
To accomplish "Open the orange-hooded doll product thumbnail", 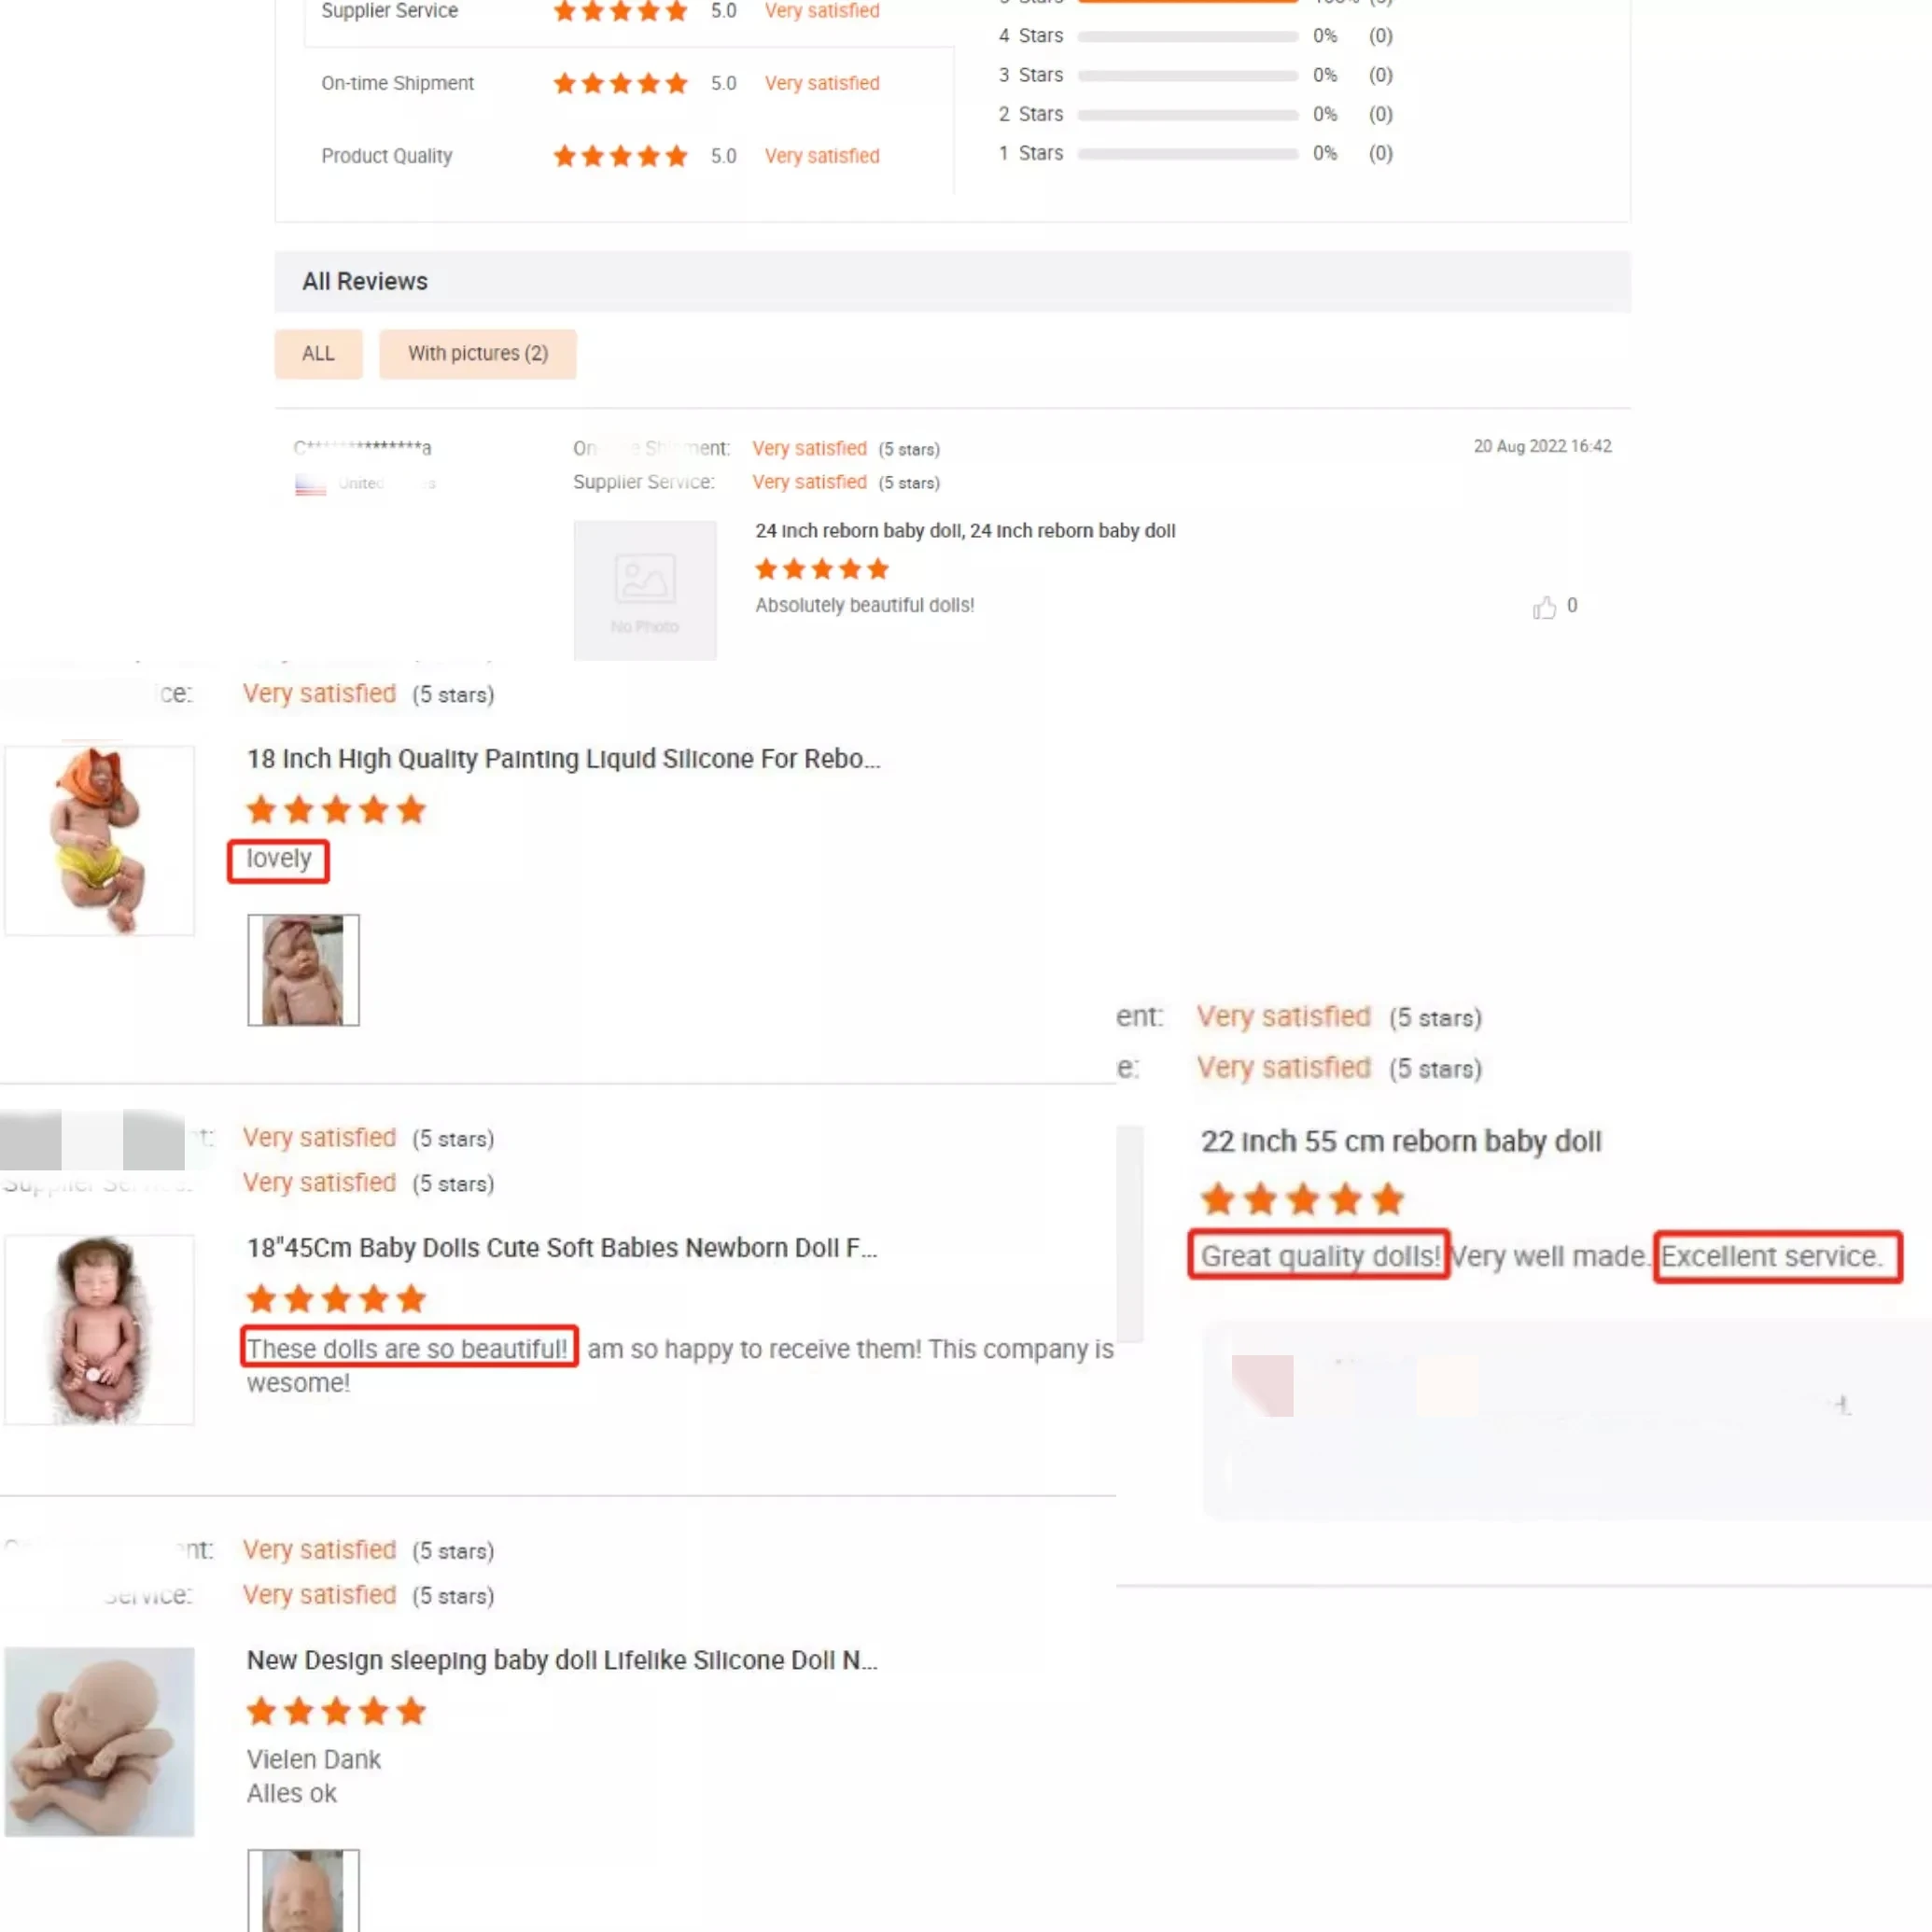I will tap(99, 840).
